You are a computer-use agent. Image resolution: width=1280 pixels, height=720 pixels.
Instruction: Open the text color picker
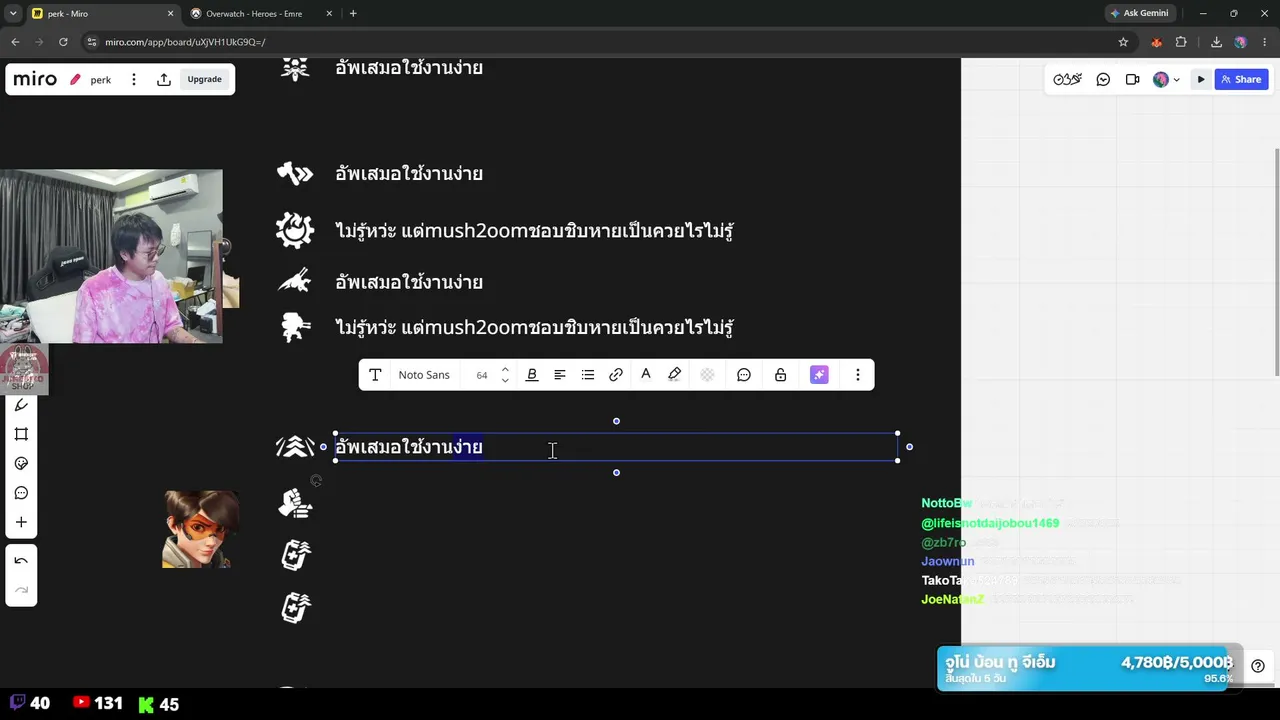[x=646, y=375]
